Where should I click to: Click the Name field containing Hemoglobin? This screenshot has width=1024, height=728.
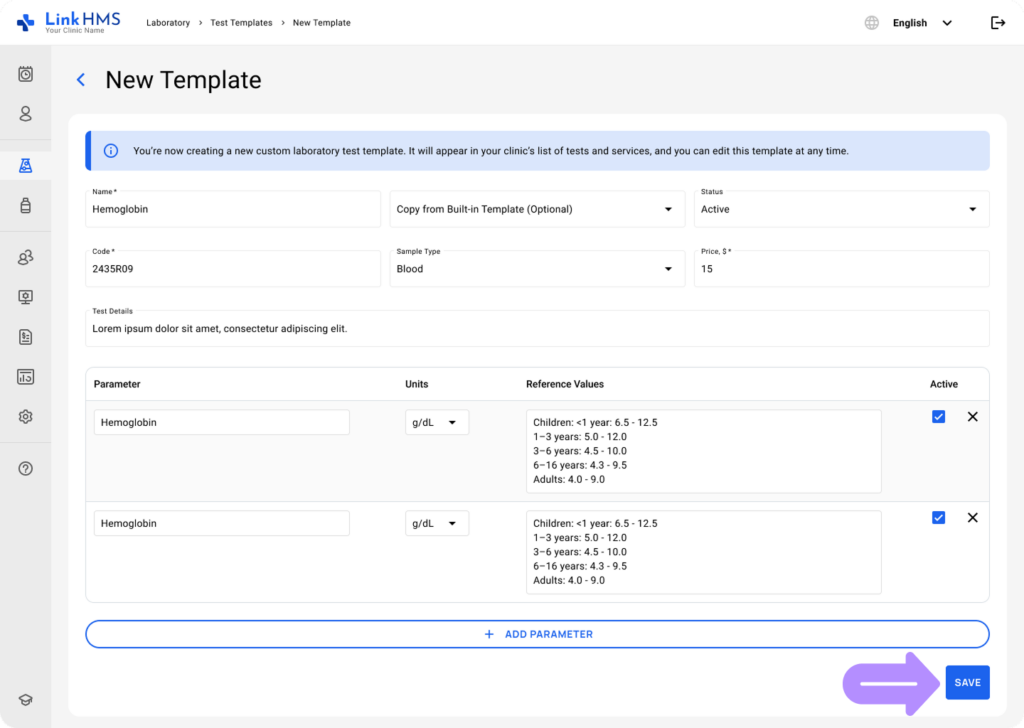tap(233, 209)
